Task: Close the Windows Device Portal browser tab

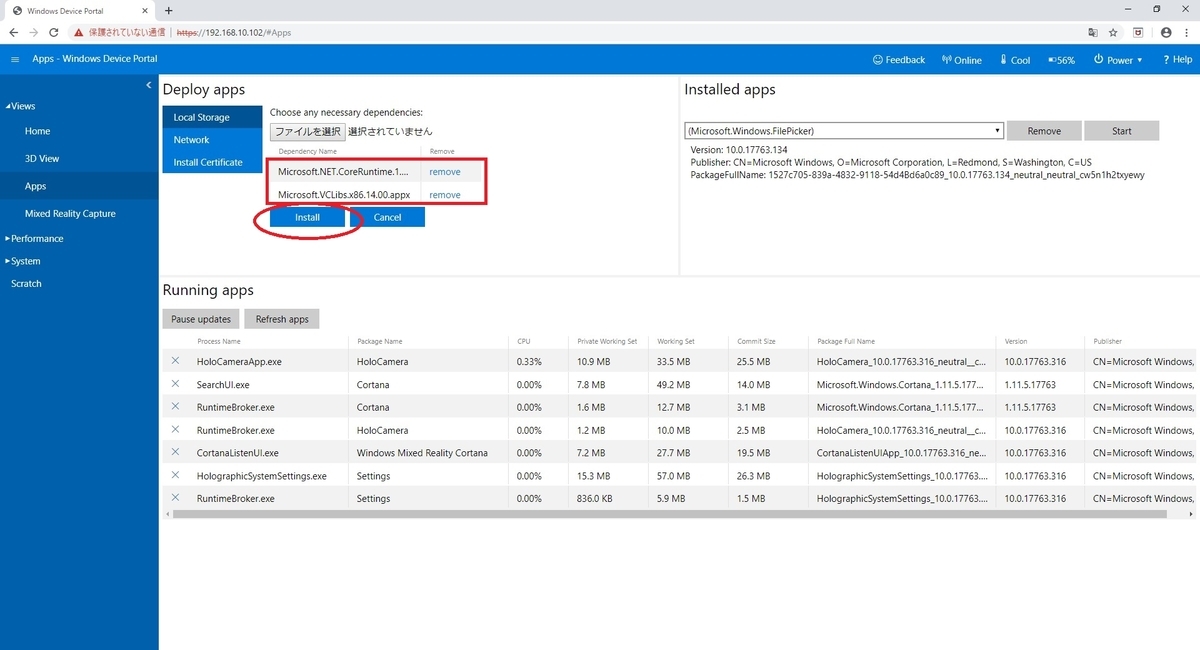Action: (144, 10)
